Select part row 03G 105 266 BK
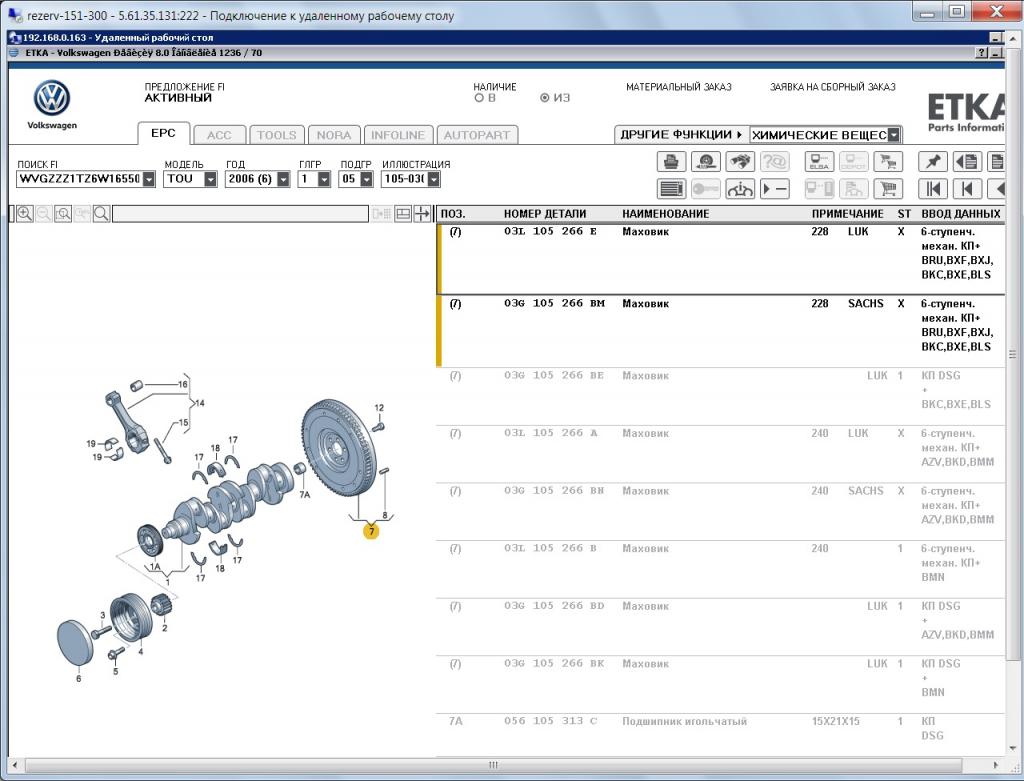 point(720,684)
